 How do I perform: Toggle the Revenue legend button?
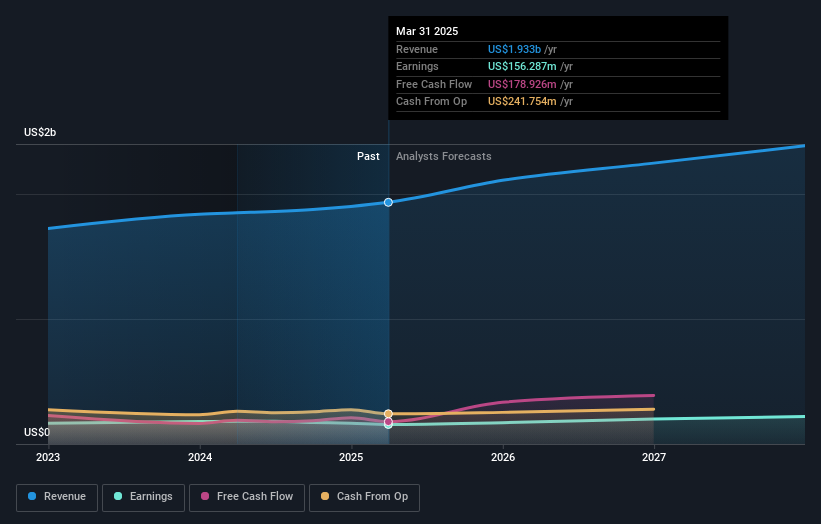click(x=57, y=497)
